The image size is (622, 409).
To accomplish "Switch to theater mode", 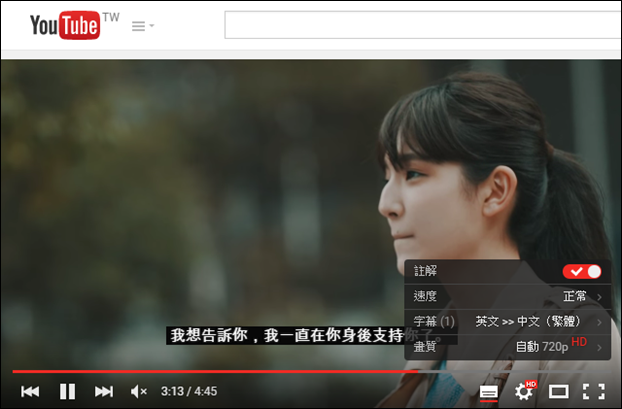I will tap(559, 392).
